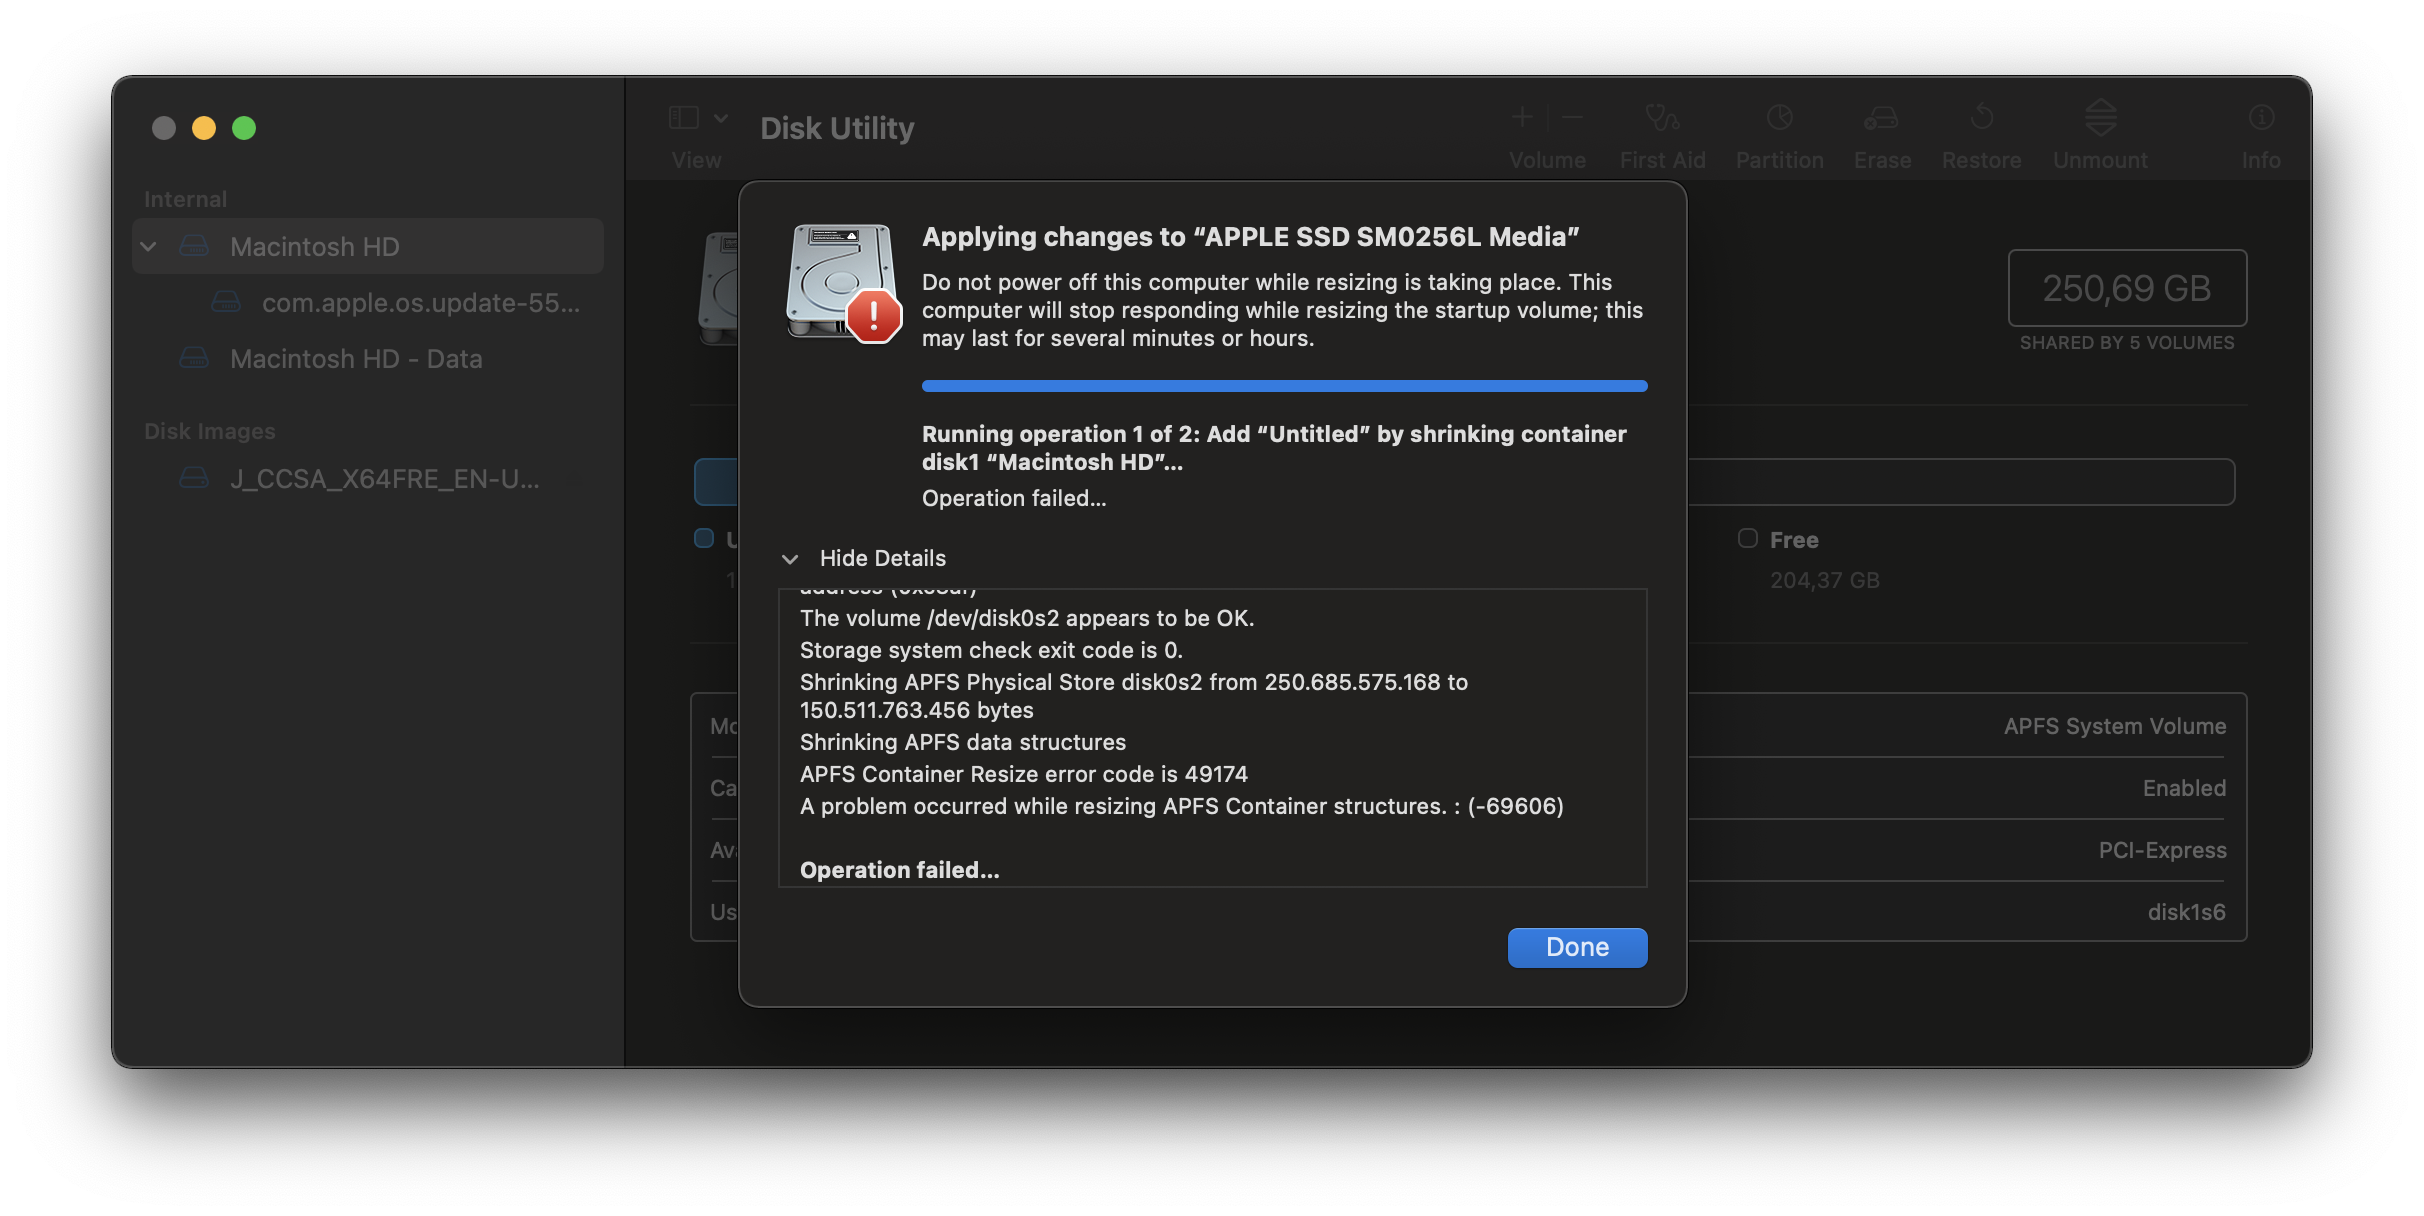Click the blue progress bar

[1284, 386]
